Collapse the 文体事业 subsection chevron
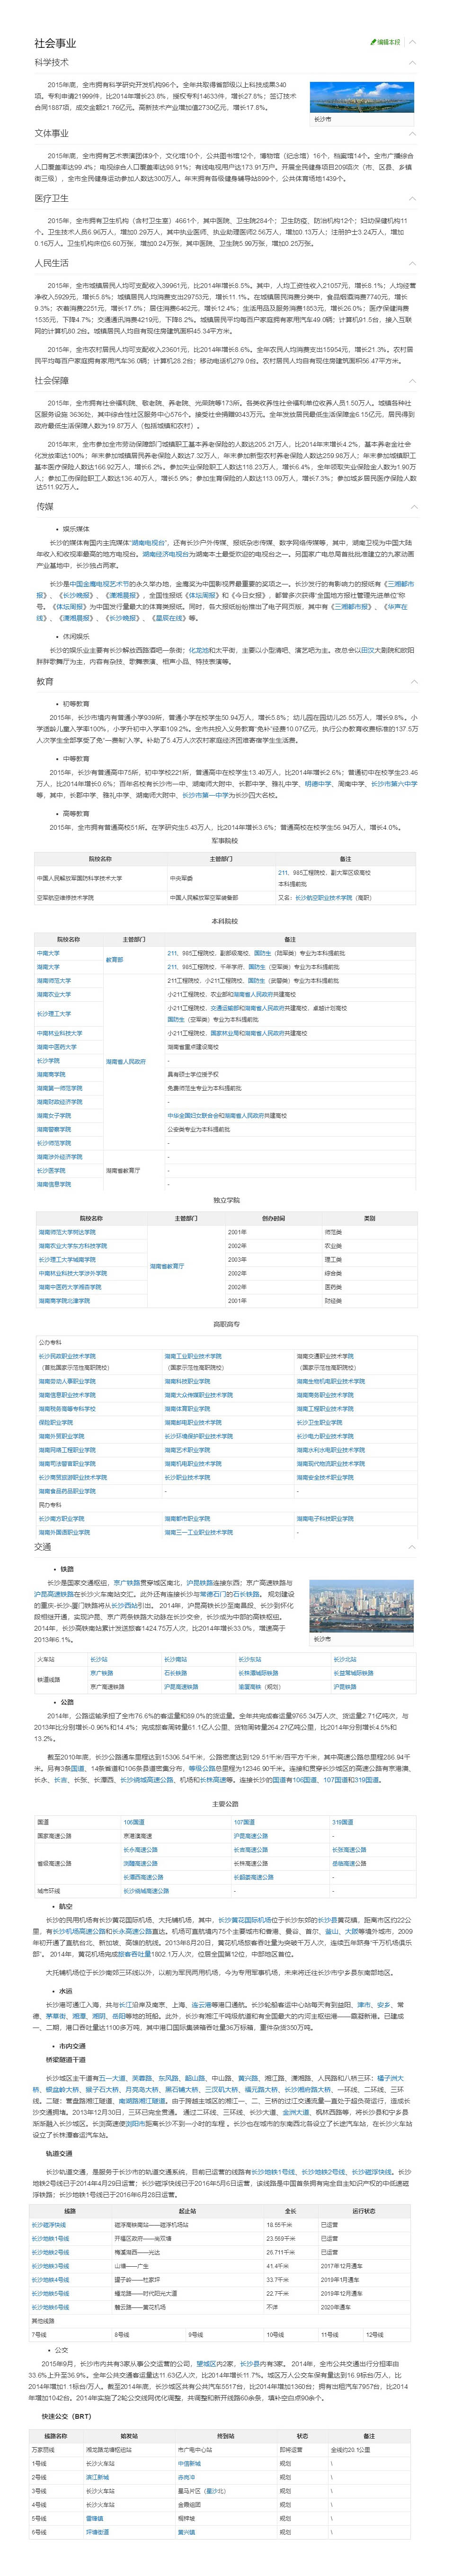 pos(412,133)
